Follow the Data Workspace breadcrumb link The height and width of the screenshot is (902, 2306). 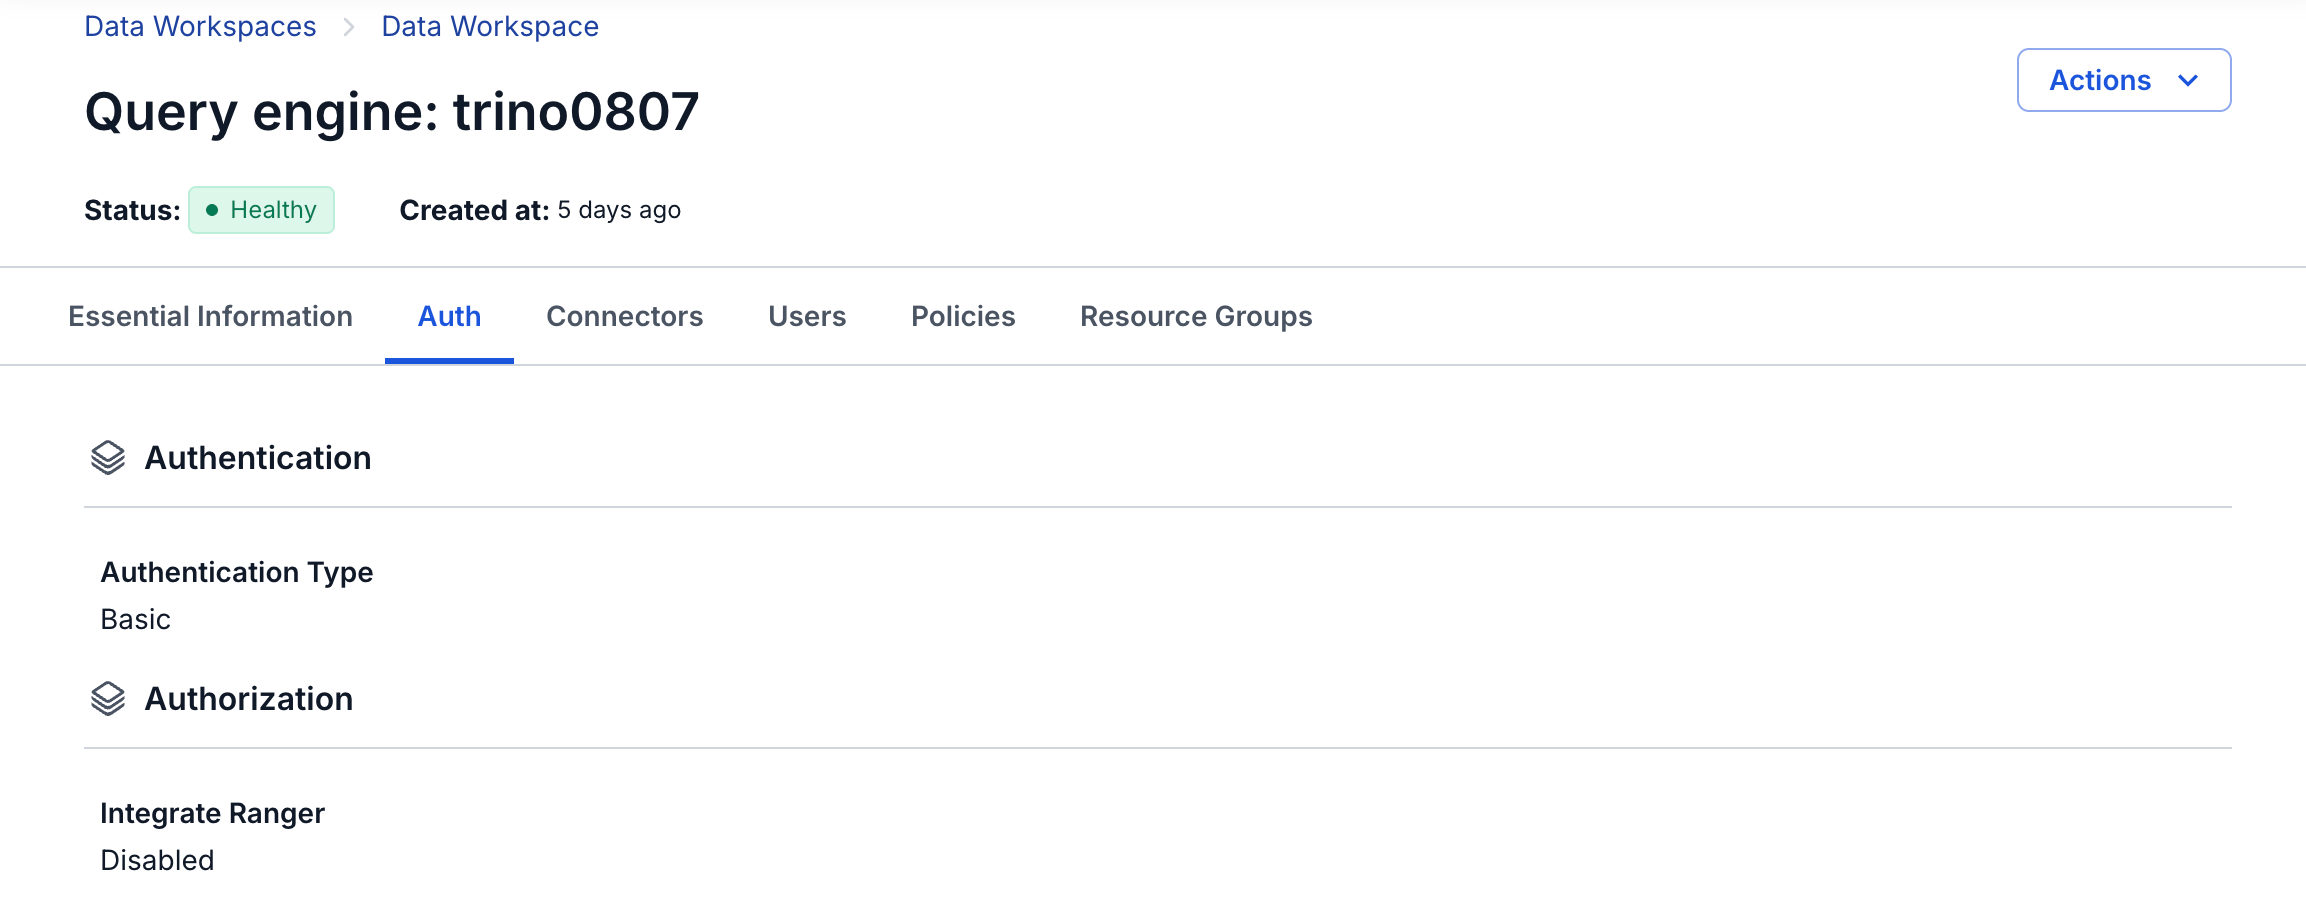click(x=490, y=26)
